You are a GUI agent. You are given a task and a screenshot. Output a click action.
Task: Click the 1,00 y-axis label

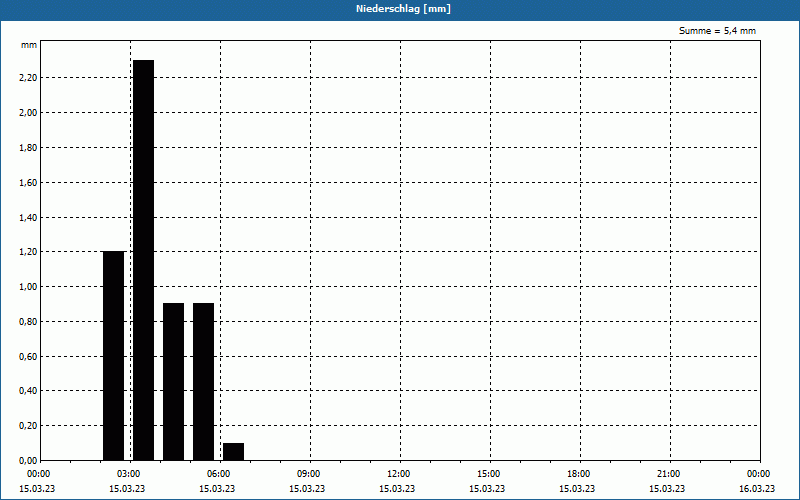29,287
